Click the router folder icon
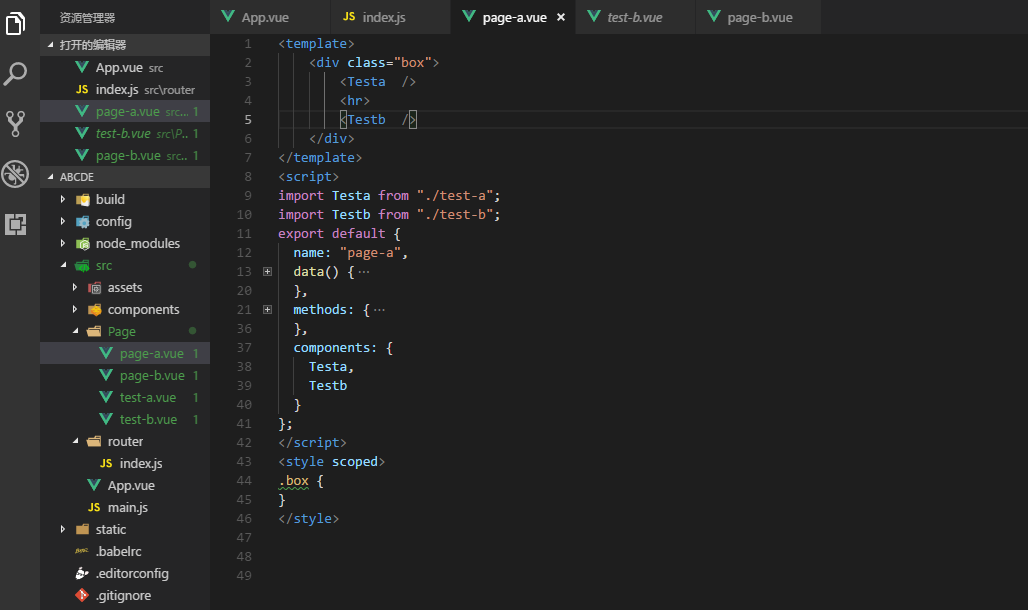The width and height of the screenshot is (1028, 610). tap(94, 441)
